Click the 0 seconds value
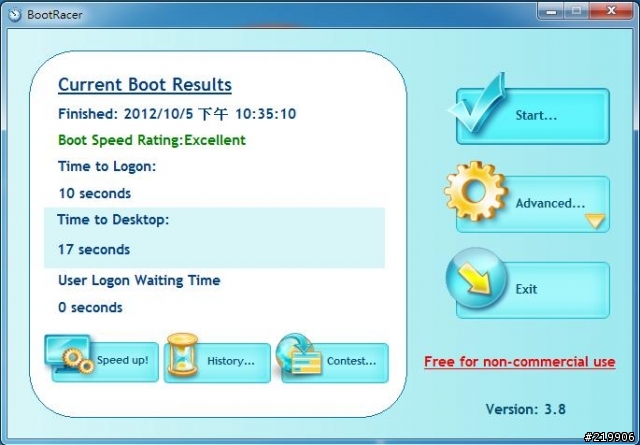 point(90,307)
